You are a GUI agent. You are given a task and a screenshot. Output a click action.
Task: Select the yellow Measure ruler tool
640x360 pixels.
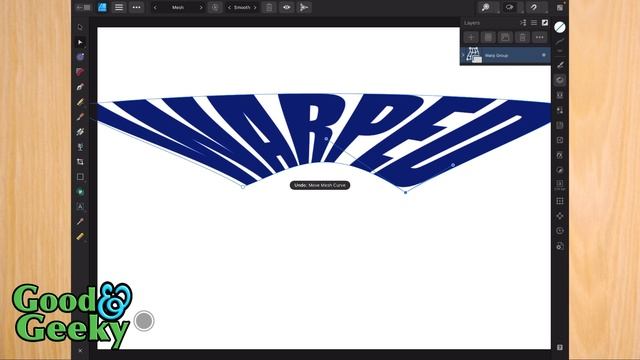tap(80, 237)
